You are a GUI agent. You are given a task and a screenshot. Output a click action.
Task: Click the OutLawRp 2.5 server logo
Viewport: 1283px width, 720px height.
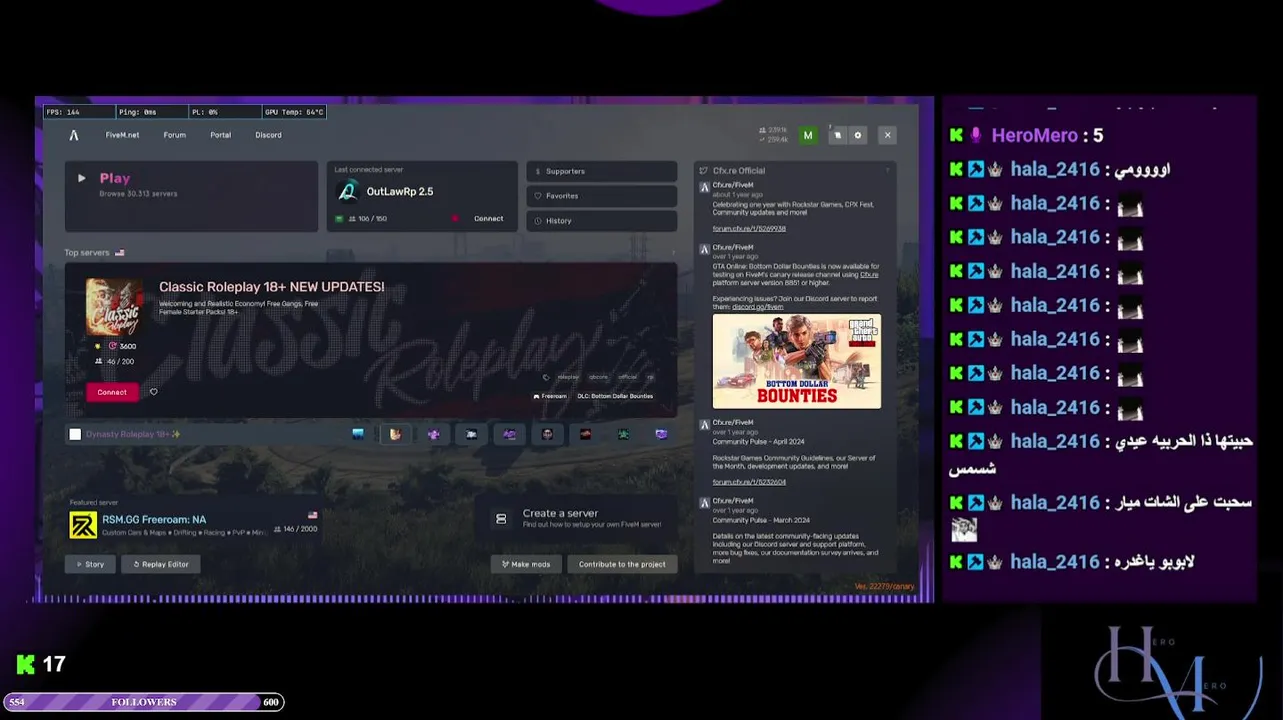click(347, 191)
